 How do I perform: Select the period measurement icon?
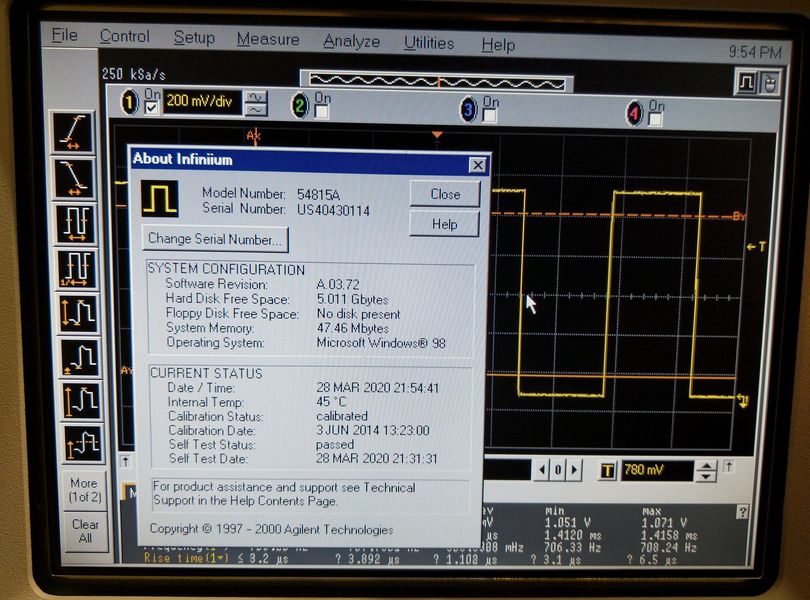click(x=76, y=224)
